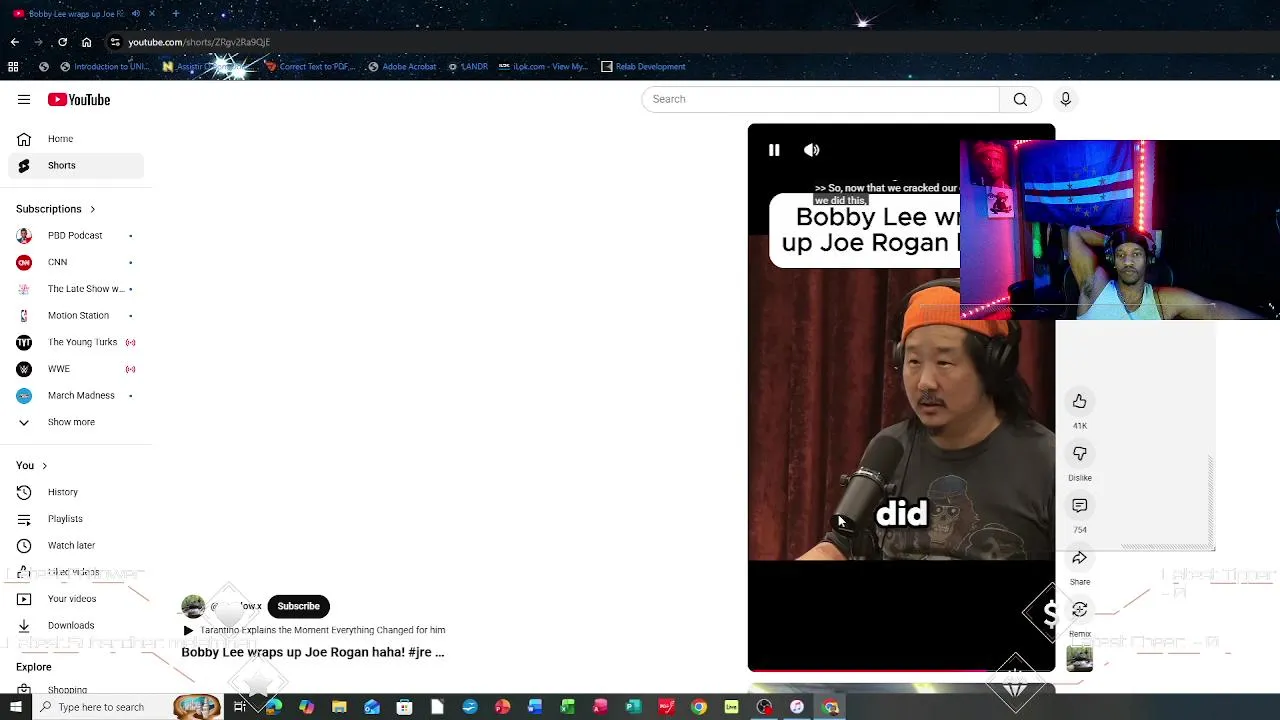Open PBD Podcast subscription
This screenshot has height=720, width=1280.
pos(76,235)
